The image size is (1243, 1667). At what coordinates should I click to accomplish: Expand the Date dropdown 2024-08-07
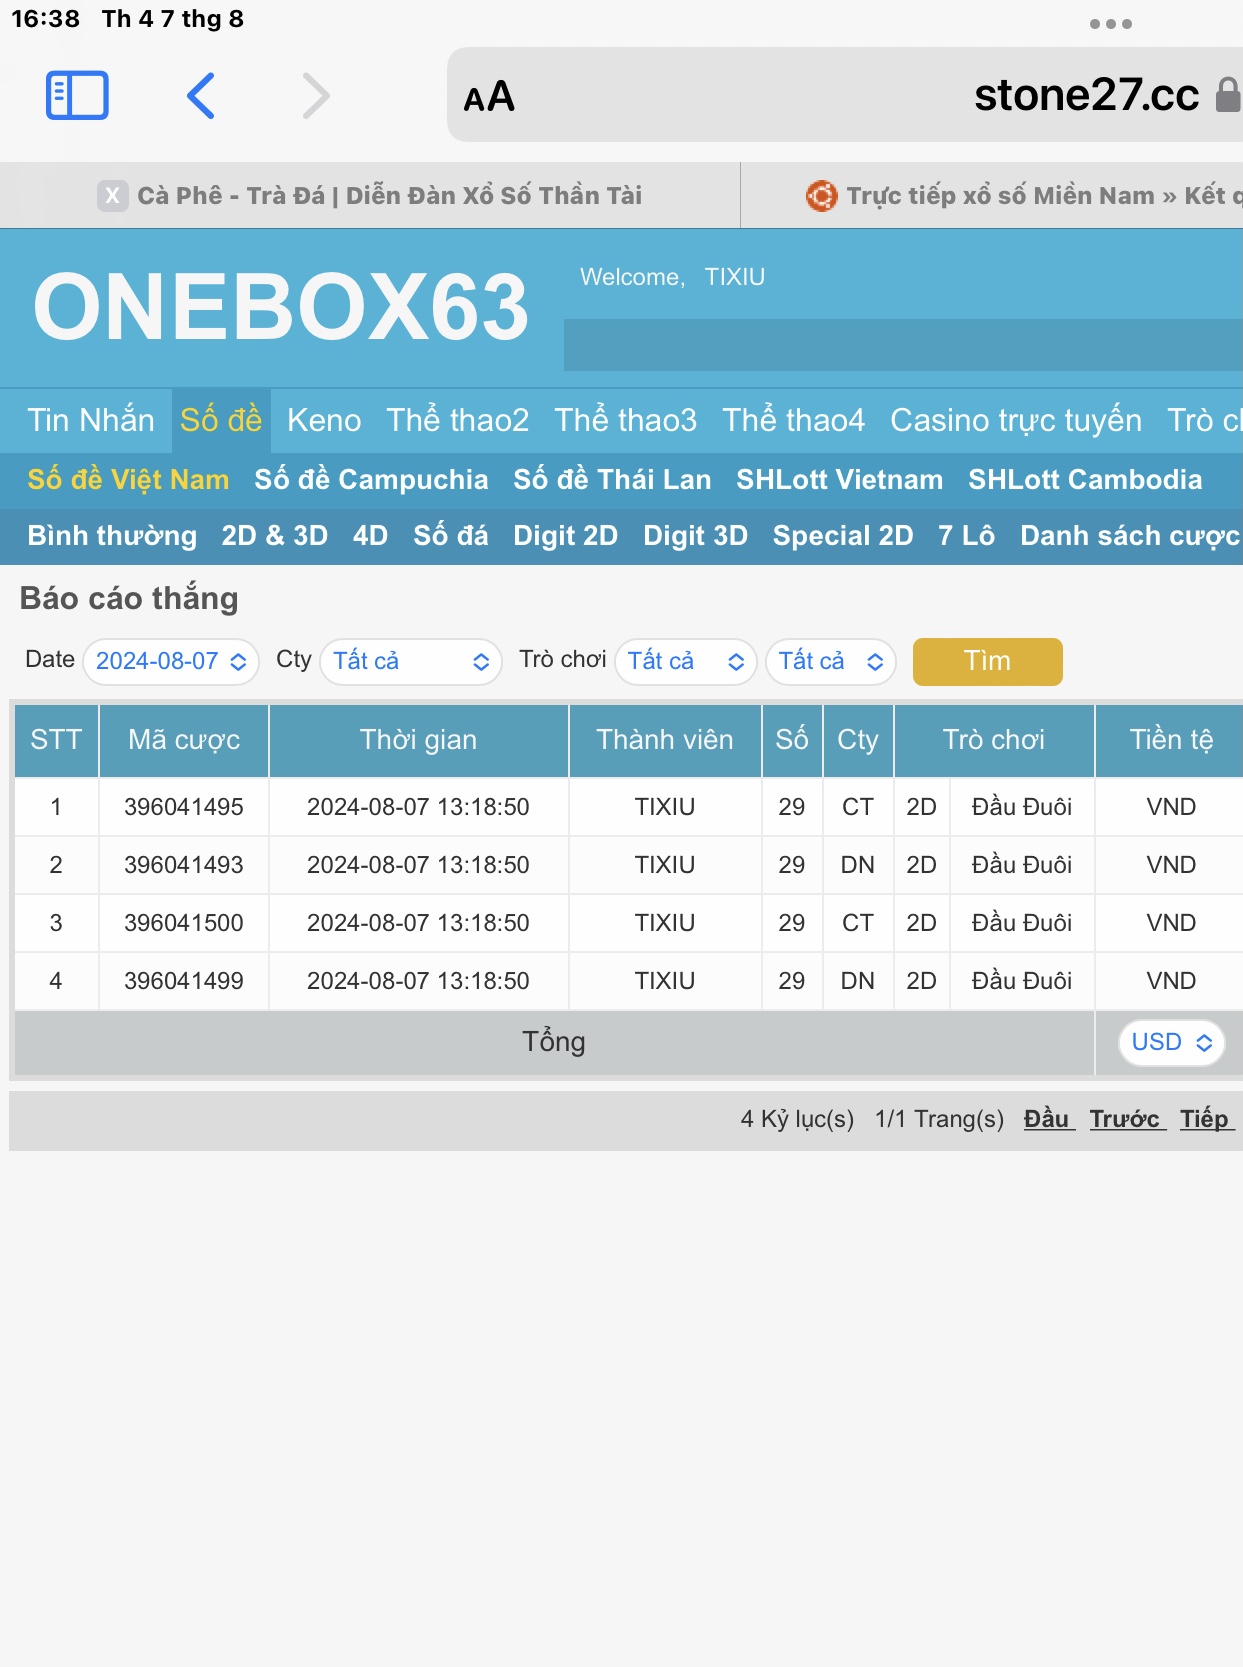click(171, 662)
